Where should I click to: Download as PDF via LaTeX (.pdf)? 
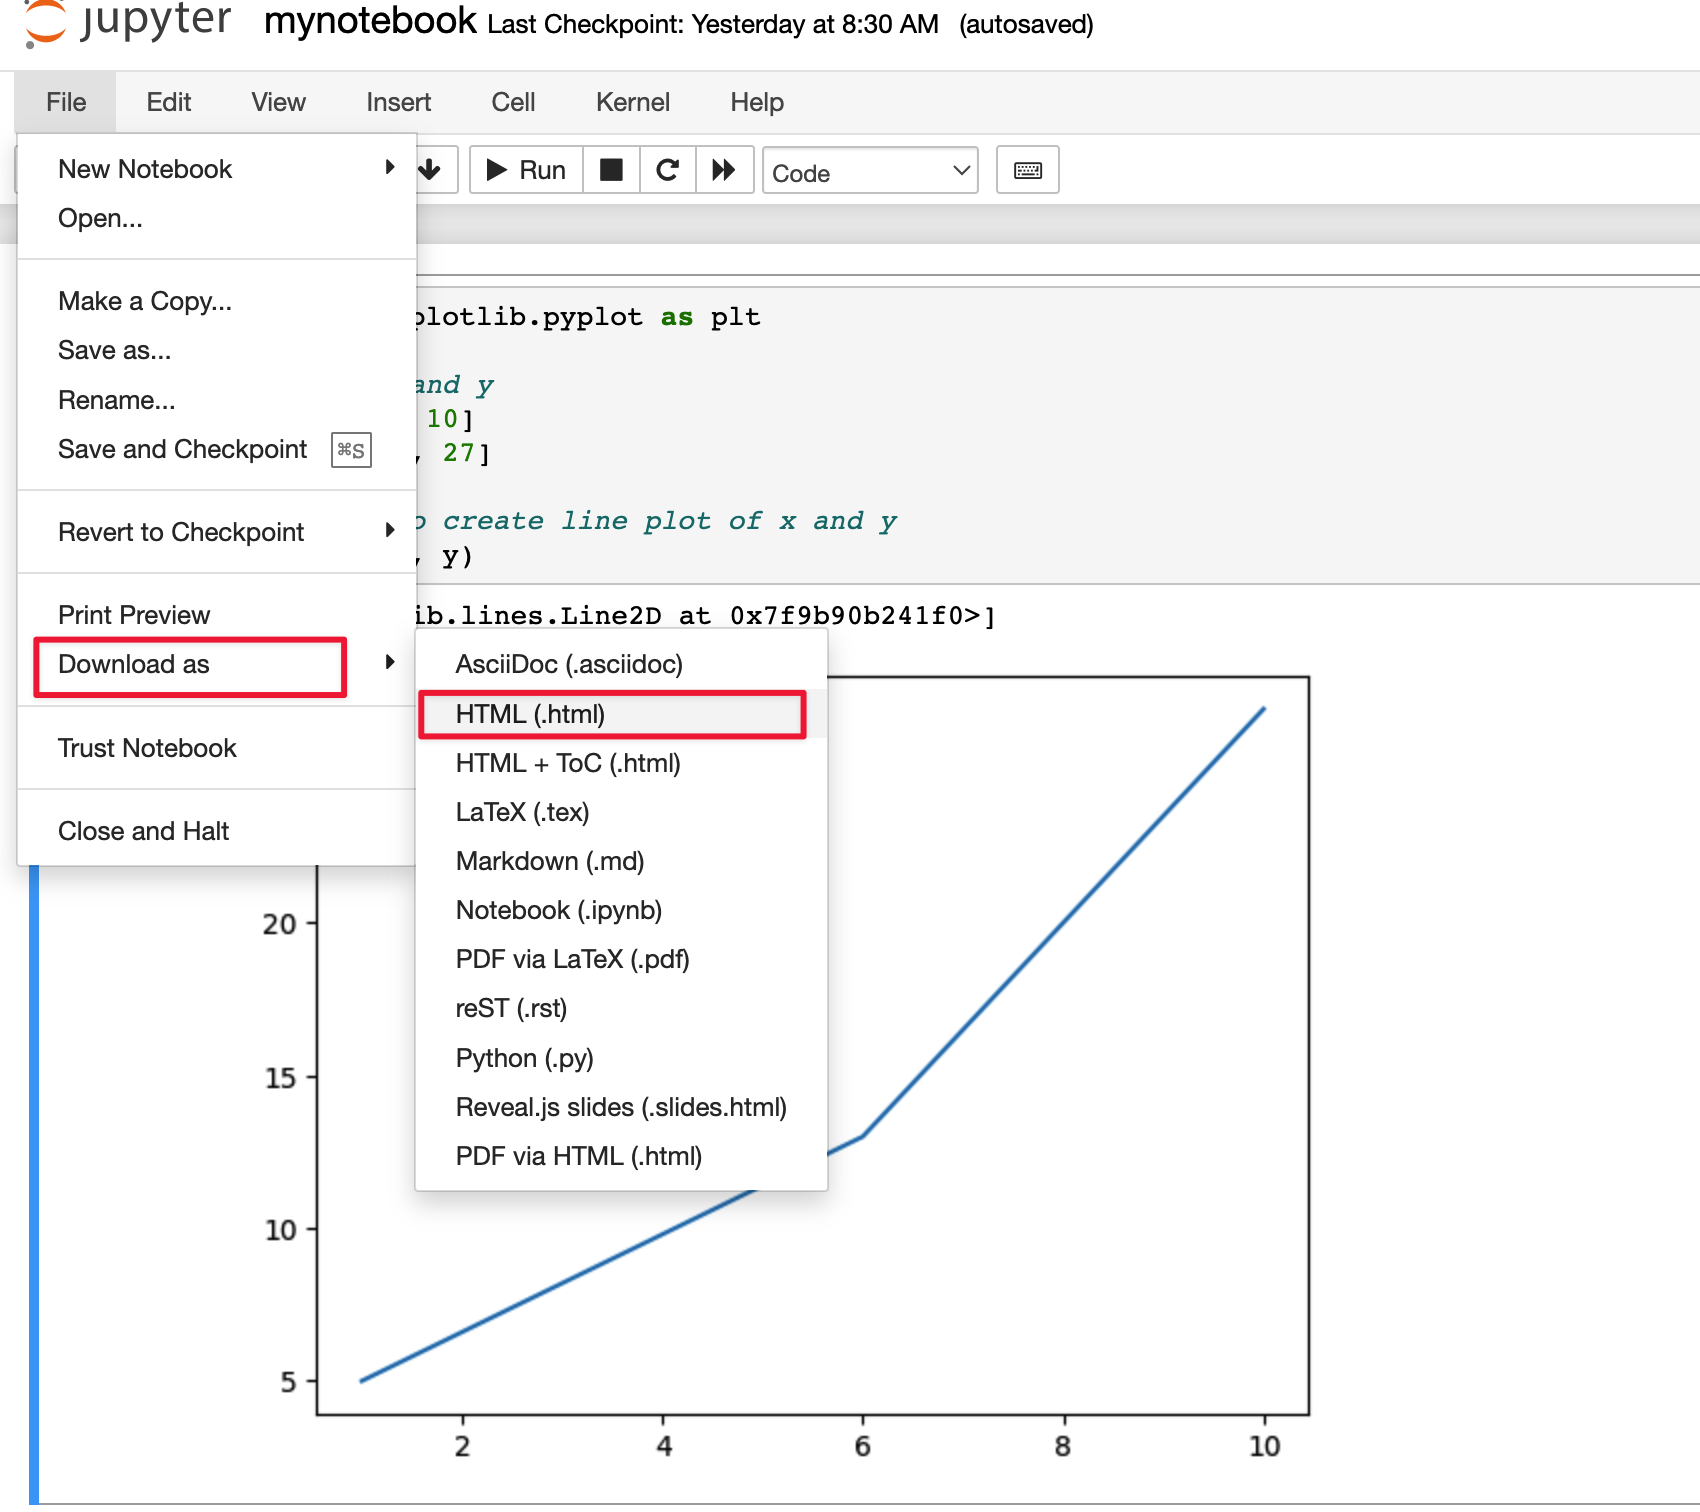coord(621,959)
